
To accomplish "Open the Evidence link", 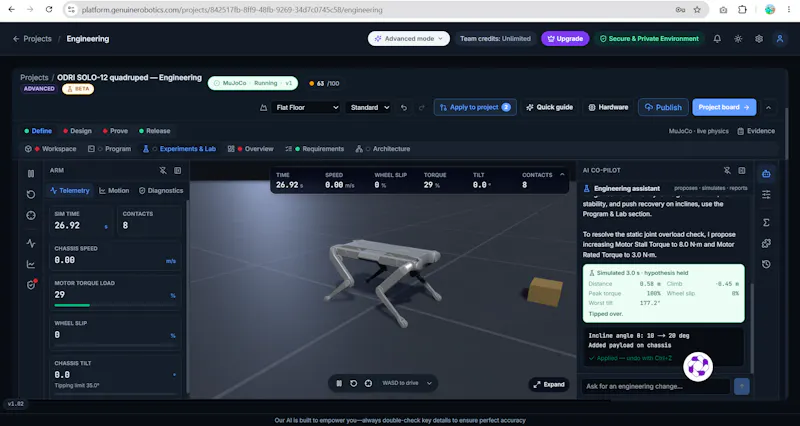I will [756, 131].
